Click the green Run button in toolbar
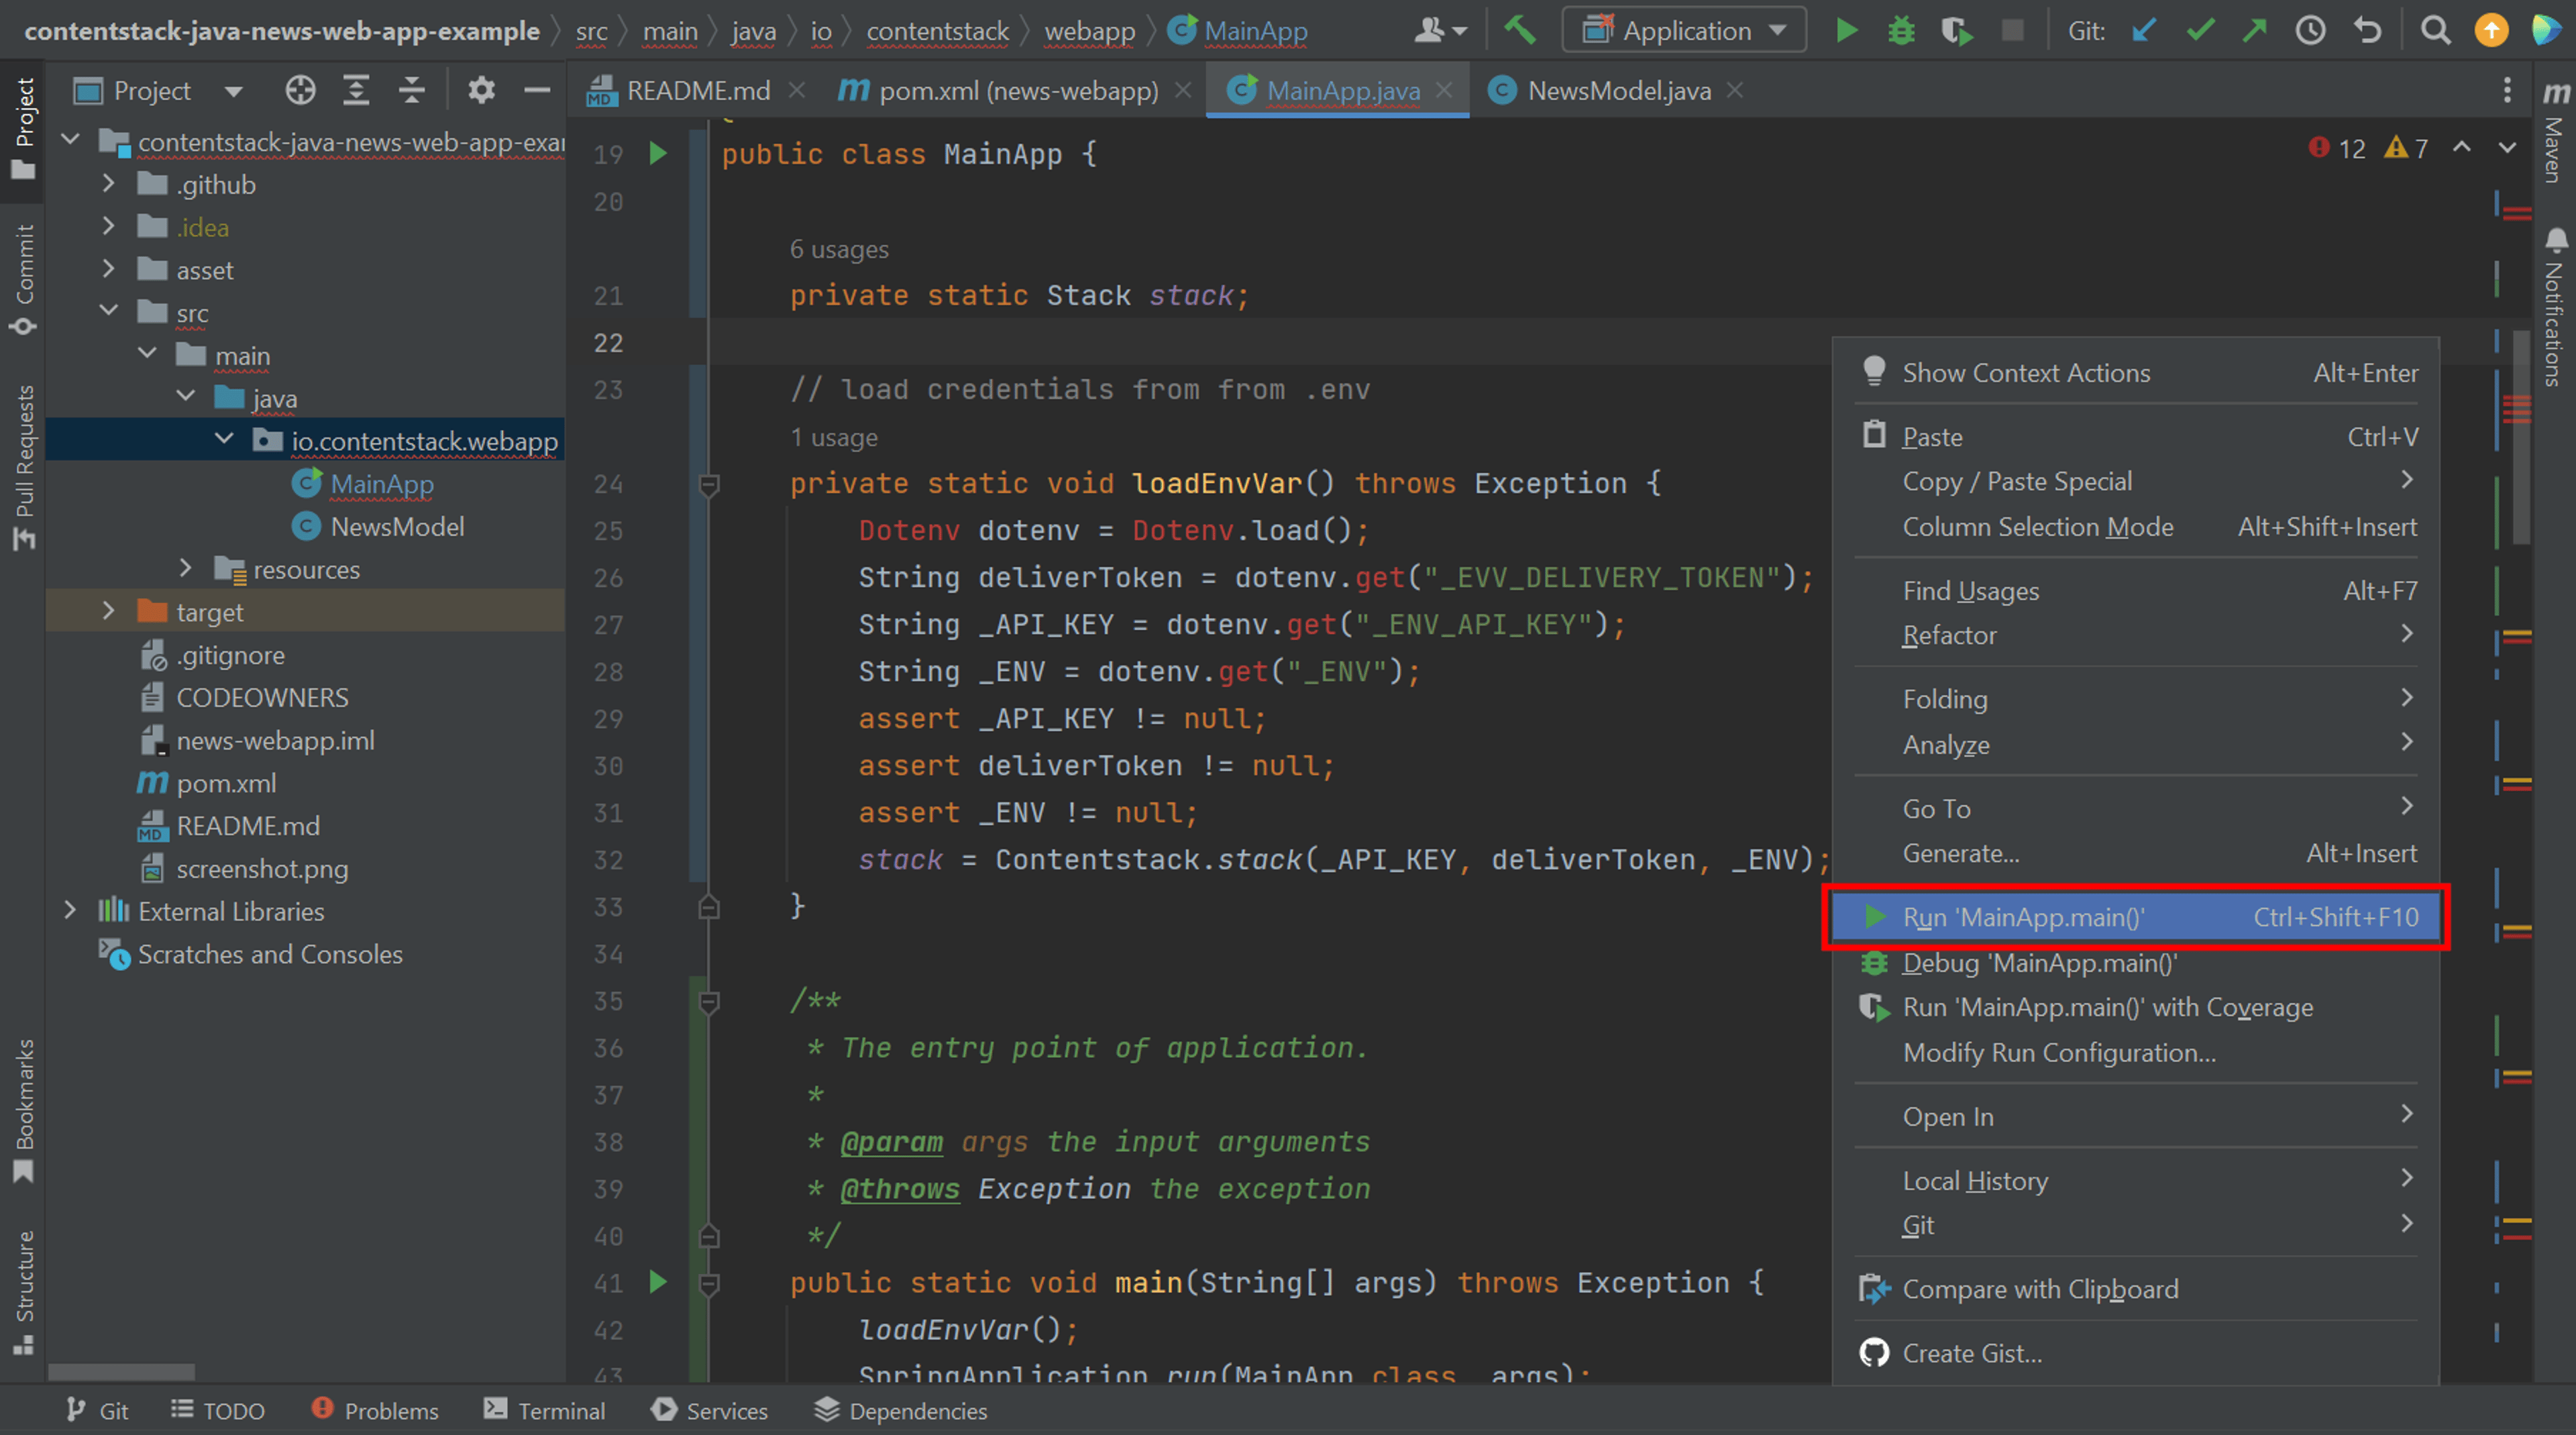This screenshot has width=2576, height=1435. coord(1846,30)
